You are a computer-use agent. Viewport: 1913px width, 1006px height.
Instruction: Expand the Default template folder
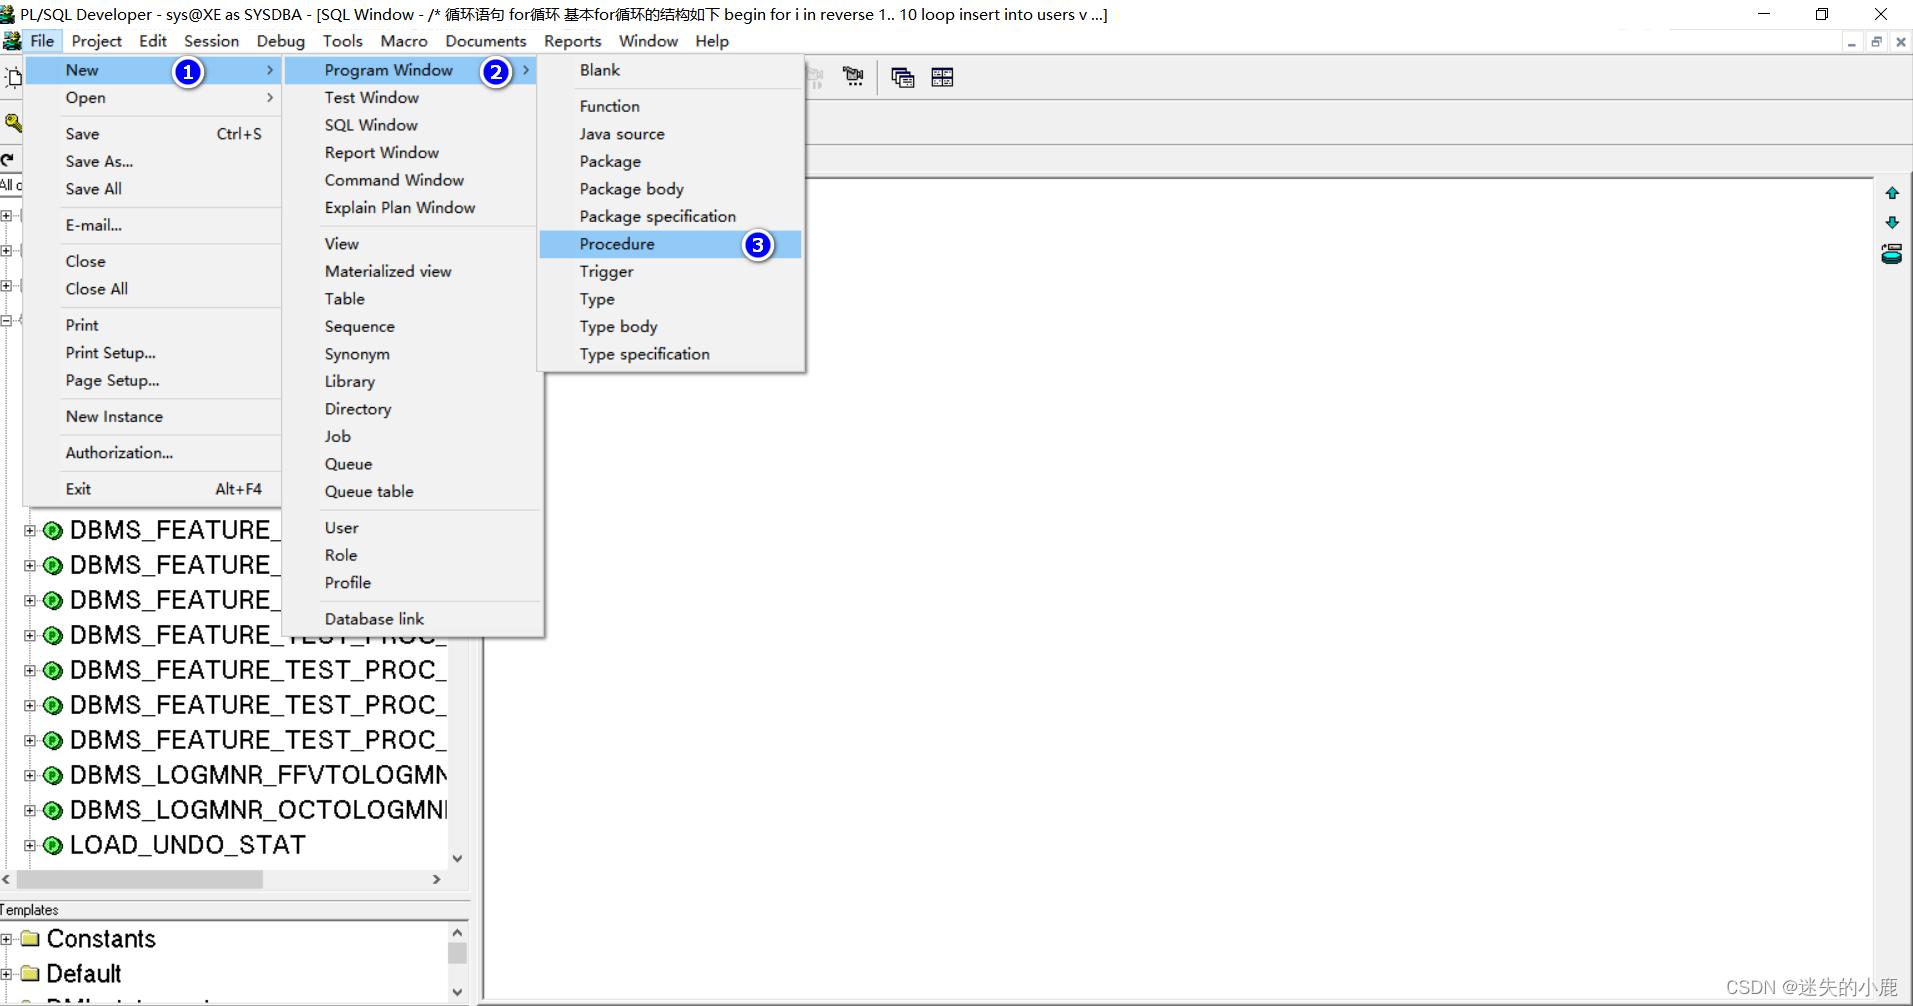click(x=6, y=974)
